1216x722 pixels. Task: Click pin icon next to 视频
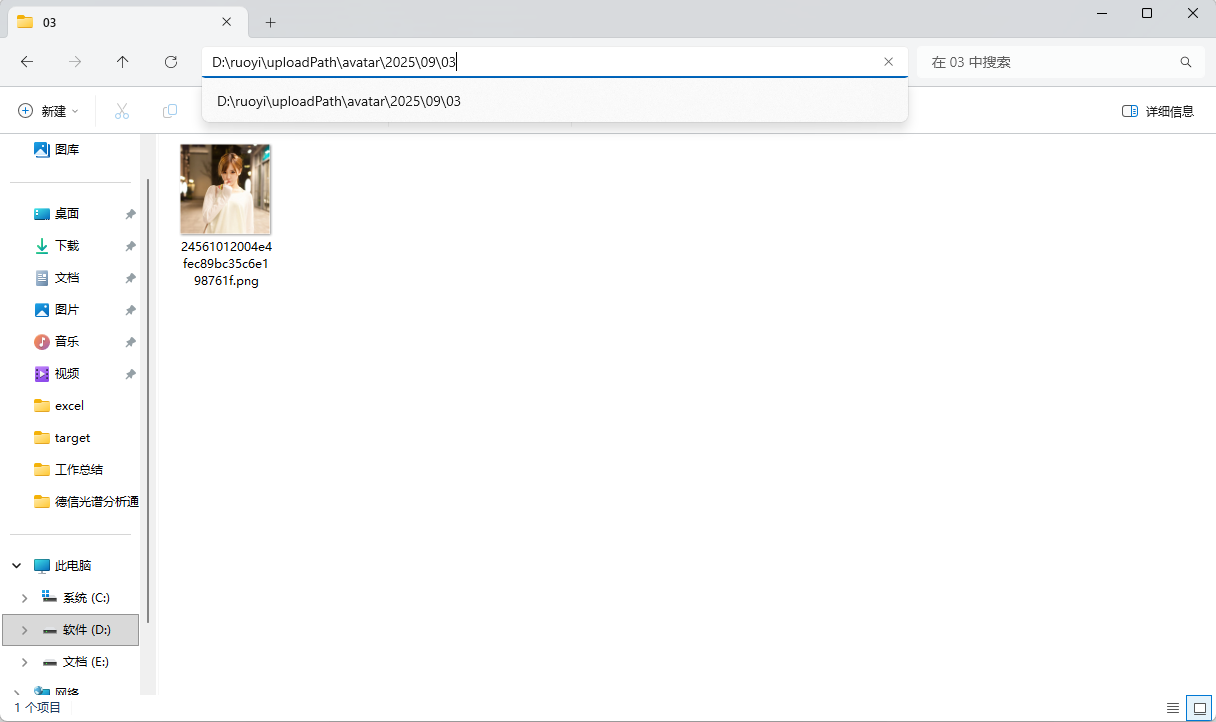[x=130, y=374]
